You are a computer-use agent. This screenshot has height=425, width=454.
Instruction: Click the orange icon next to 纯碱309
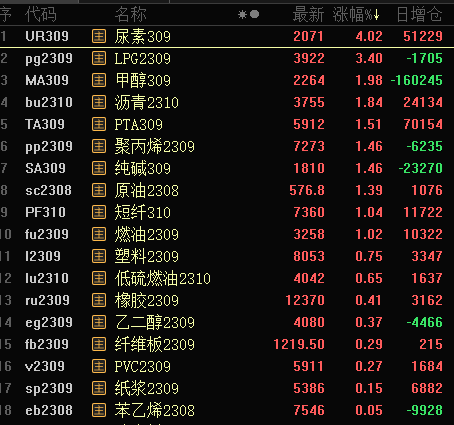click(99, 168)
